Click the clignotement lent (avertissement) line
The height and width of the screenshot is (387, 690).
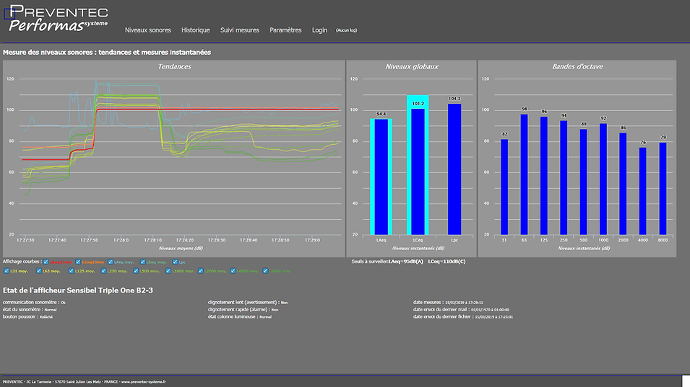[x=248, y=302]
